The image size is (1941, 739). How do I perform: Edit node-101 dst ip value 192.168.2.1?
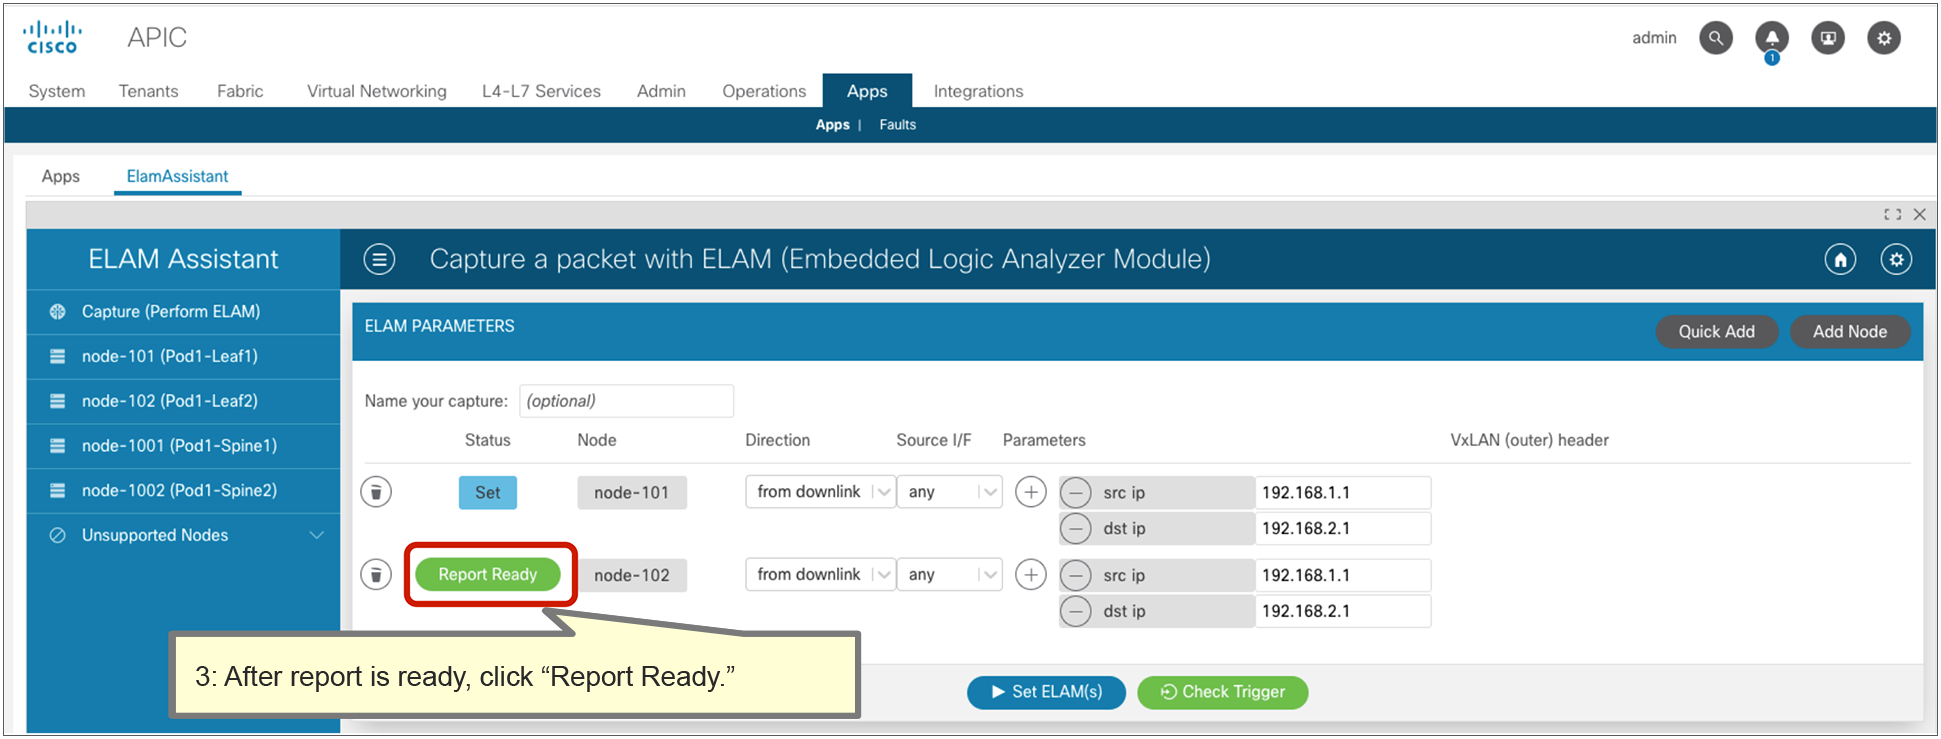point(1343,528)
